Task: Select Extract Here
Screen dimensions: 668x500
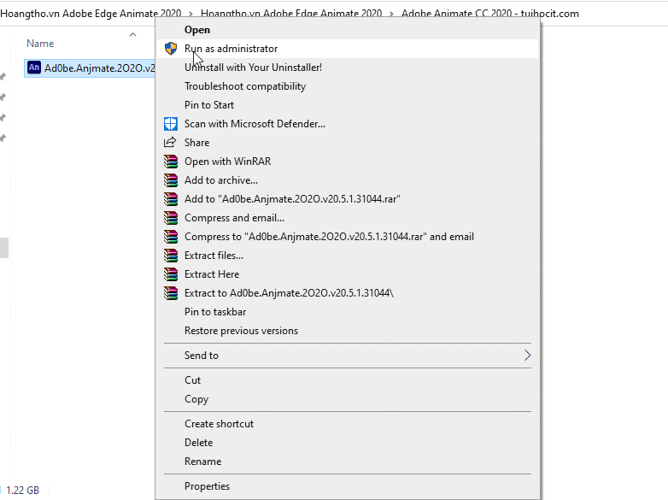Action: pyautogui.click(x=348, y=274)
